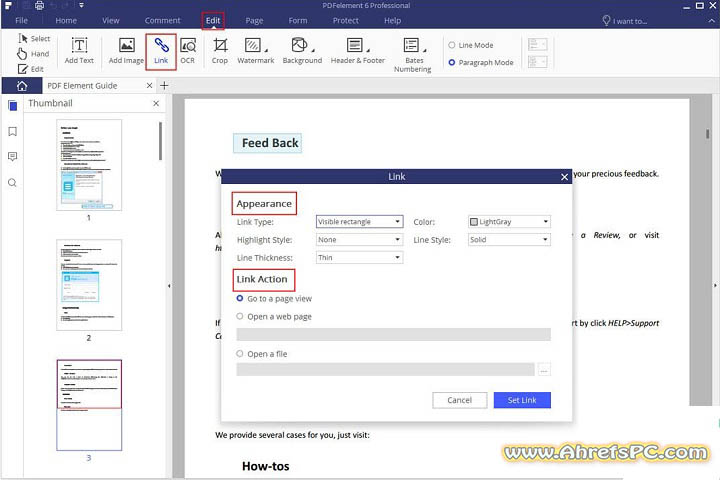Click the Add Image tool
720x480 pixels.
[126, 51]
